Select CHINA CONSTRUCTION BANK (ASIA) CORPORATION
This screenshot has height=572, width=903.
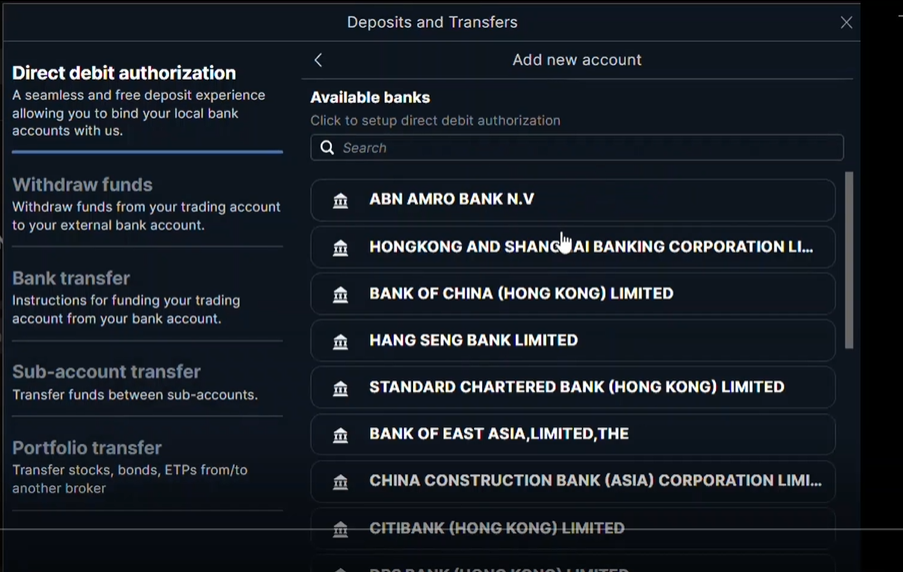573,481
